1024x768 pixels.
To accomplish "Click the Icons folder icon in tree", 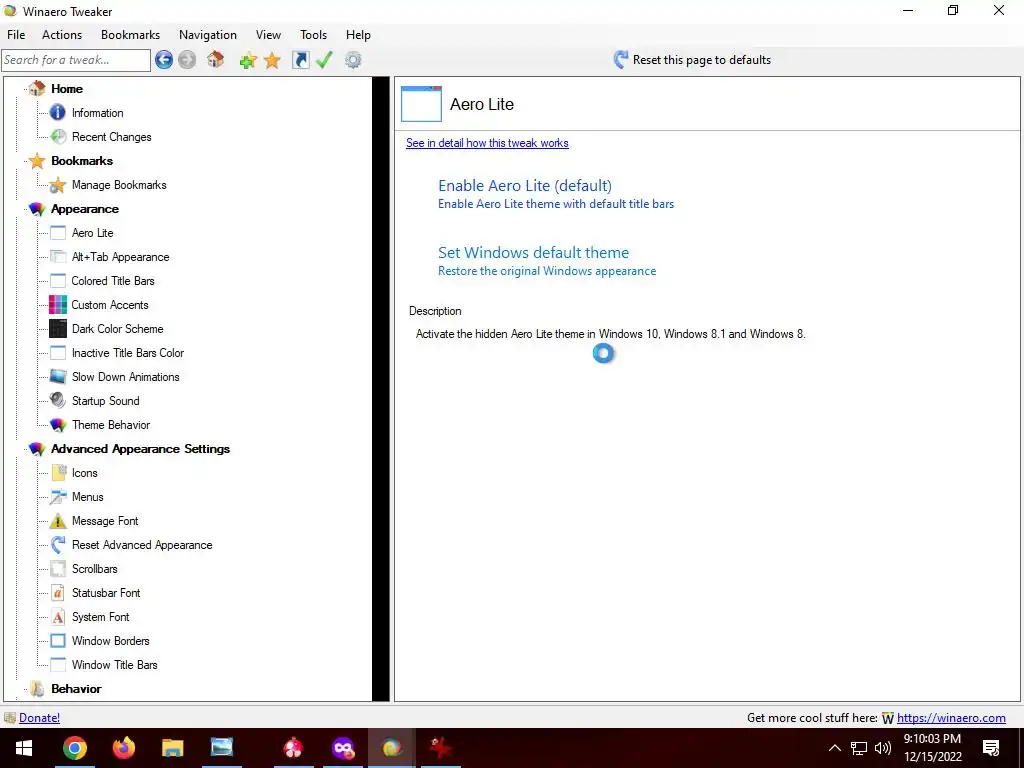I will 58,473.
